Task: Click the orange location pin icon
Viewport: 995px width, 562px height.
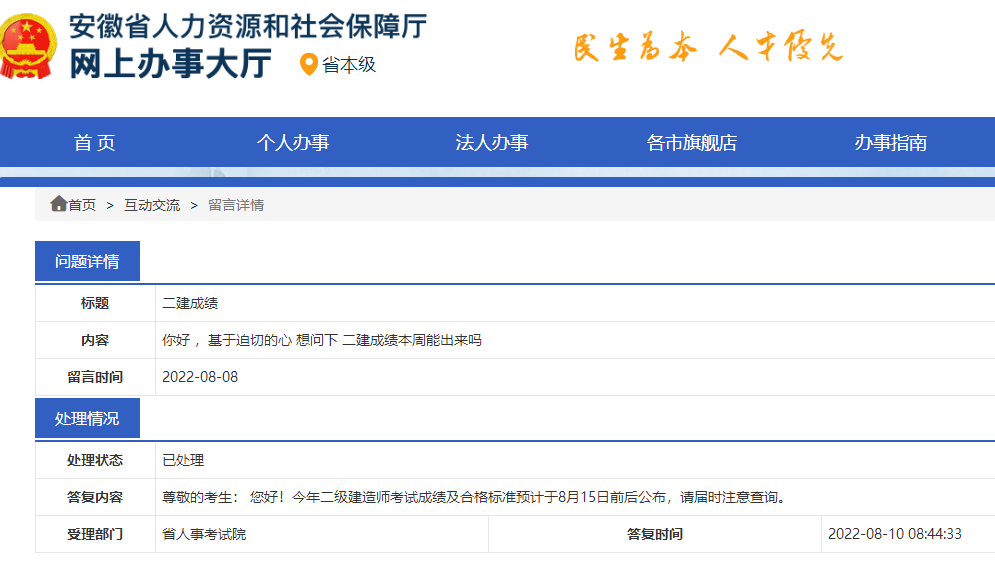Action: click(x=309, y=65)
